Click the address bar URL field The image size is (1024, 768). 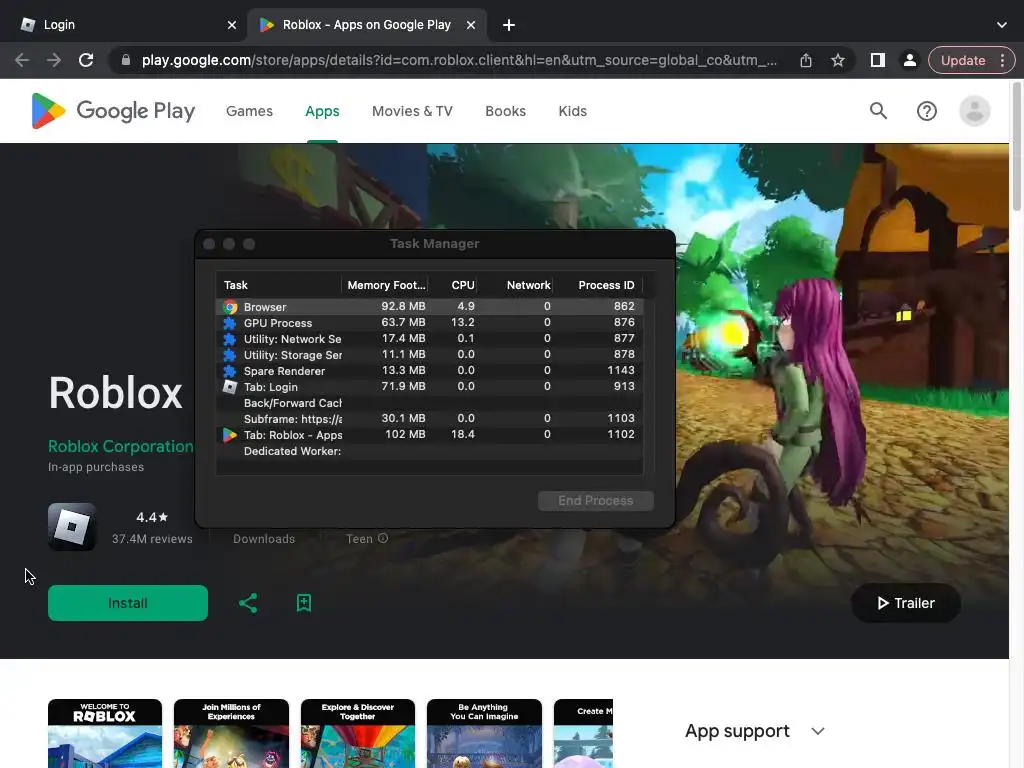click(459, 60)
